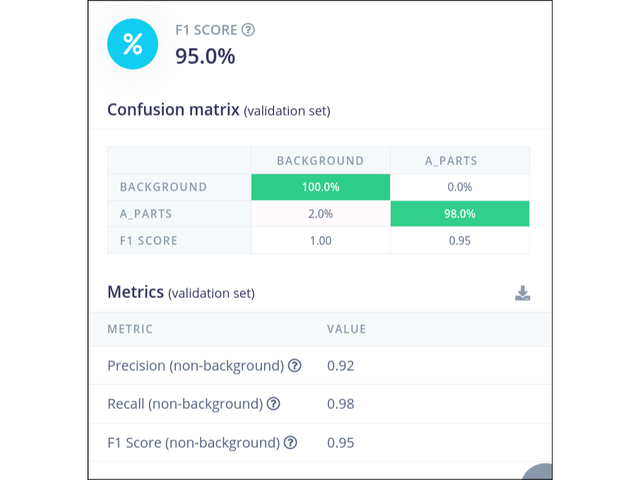This screenshot has width=640, height=480.
Task: Open help for Recall (non-background)
Action: 273,404
